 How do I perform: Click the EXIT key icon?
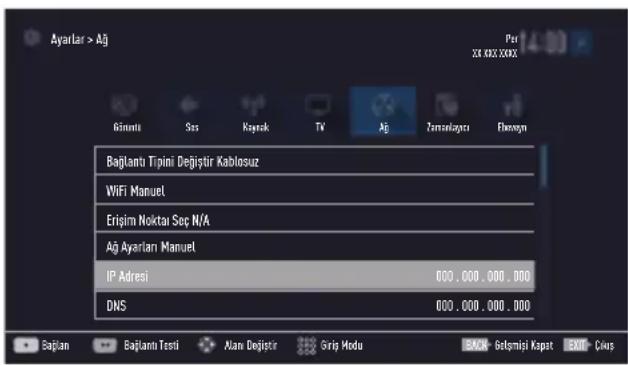click(576, 345)
